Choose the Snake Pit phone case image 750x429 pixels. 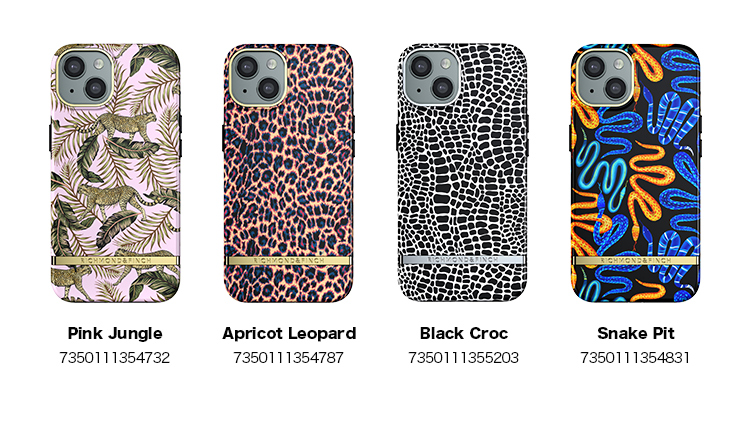[x=636, y=173]
